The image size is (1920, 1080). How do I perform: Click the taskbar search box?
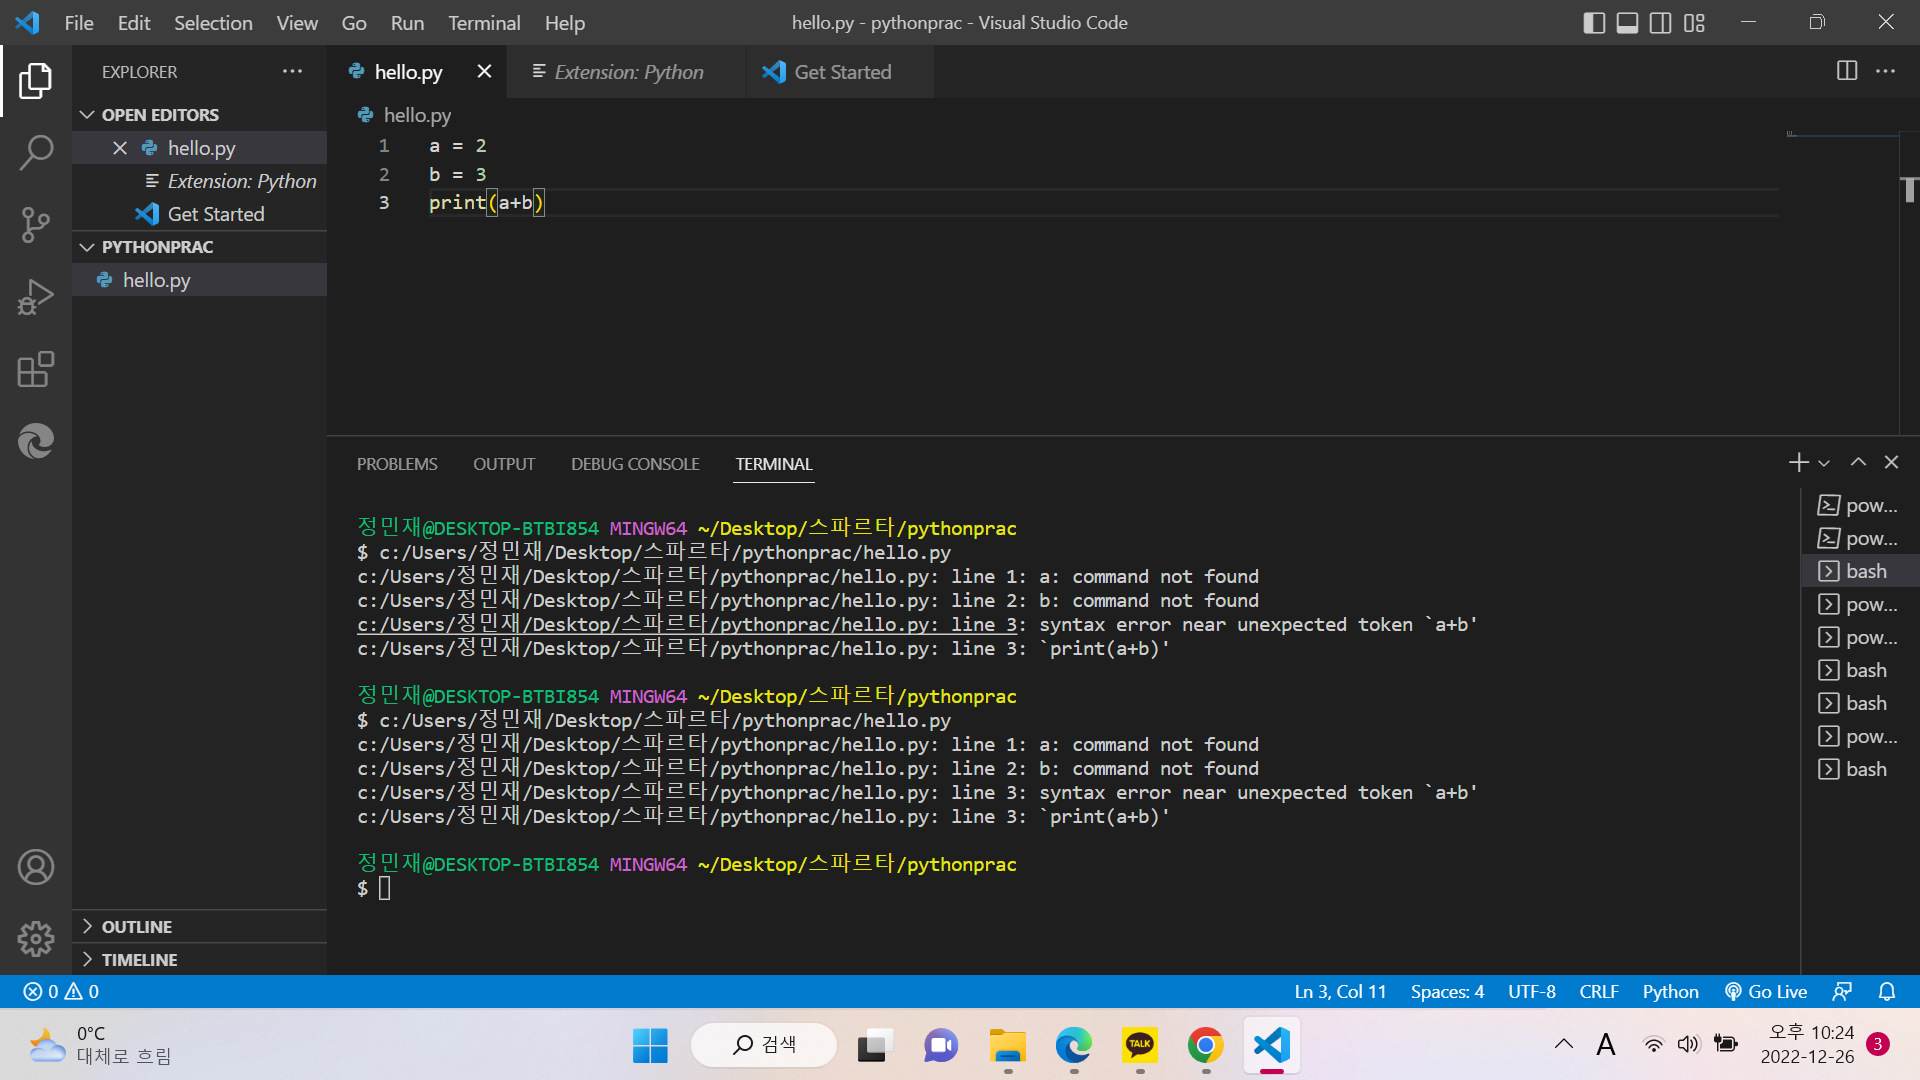[x=764, y=1046]
